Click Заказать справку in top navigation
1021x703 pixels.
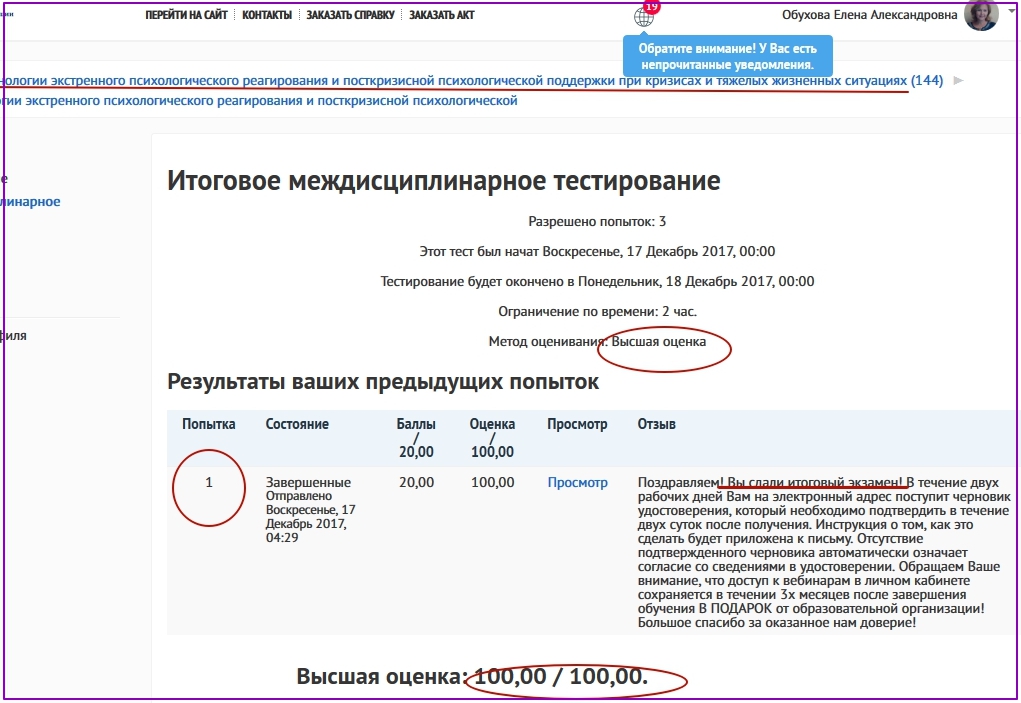(350, 15)
